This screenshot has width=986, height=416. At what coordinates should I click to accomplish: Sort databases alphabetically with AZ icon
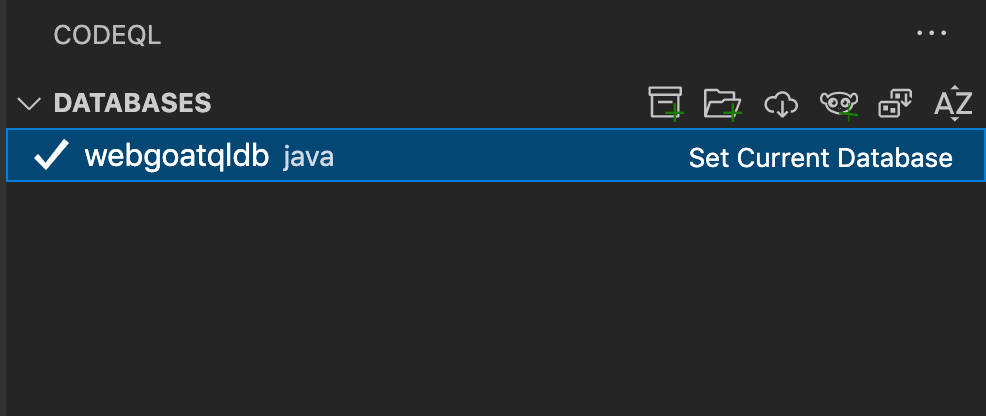pos(953,103)
